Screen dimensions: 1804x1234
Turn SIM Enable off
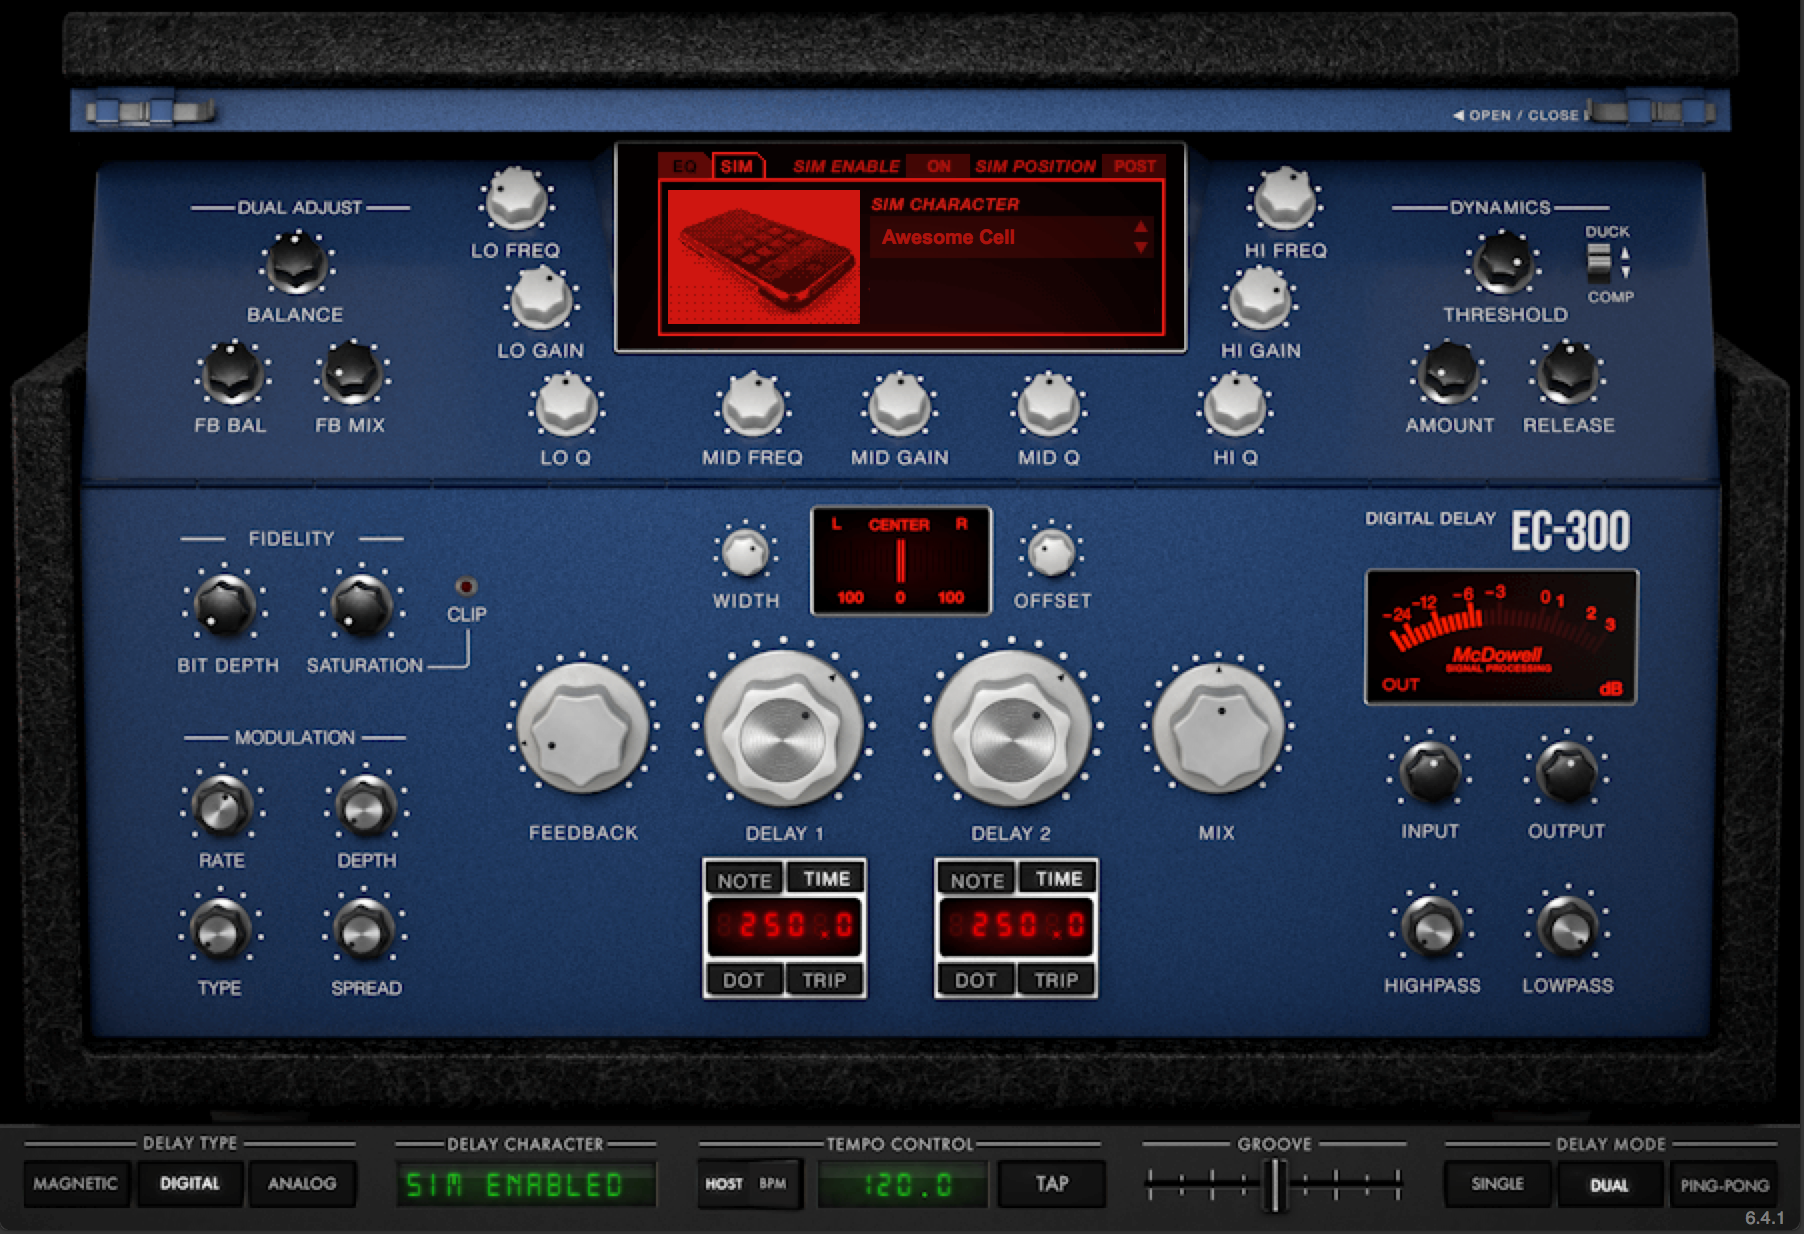click(x=938, y=167)
